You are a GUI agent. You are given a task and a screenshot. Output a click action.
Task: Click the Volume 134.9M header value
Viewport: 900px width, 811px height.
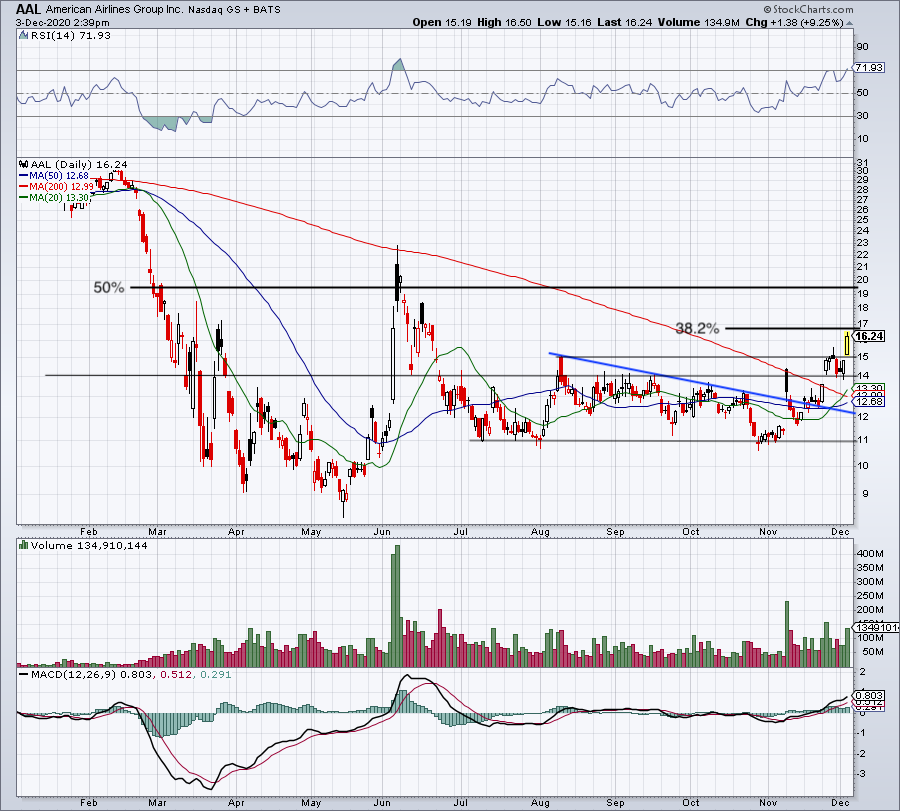click(700, 22)
